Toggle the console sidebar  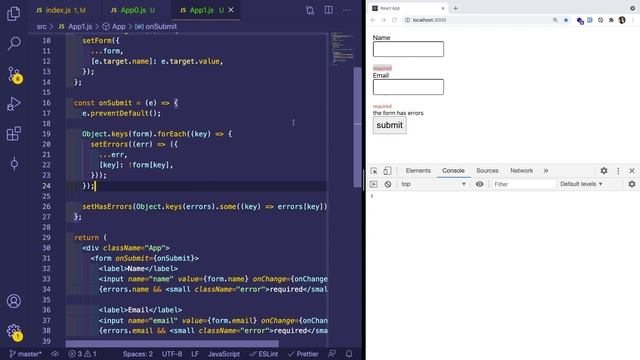coord(373,184)
